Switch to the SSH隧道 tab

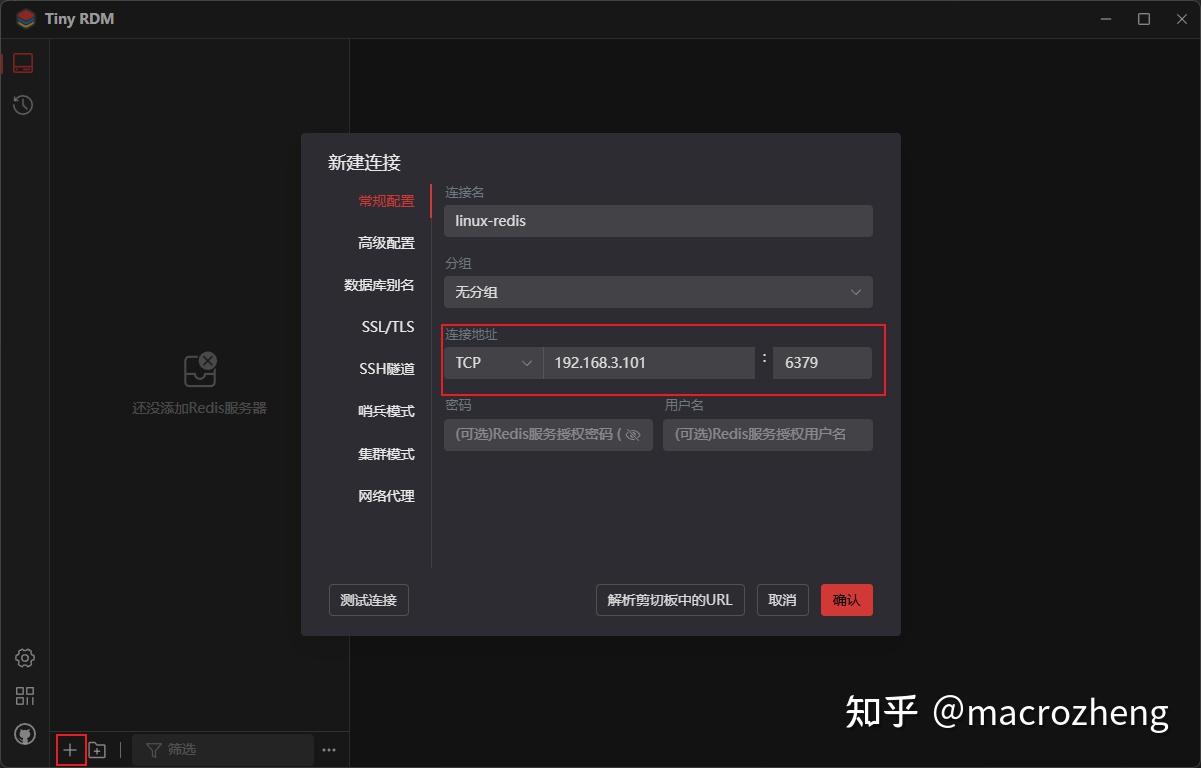coord(386,368)
